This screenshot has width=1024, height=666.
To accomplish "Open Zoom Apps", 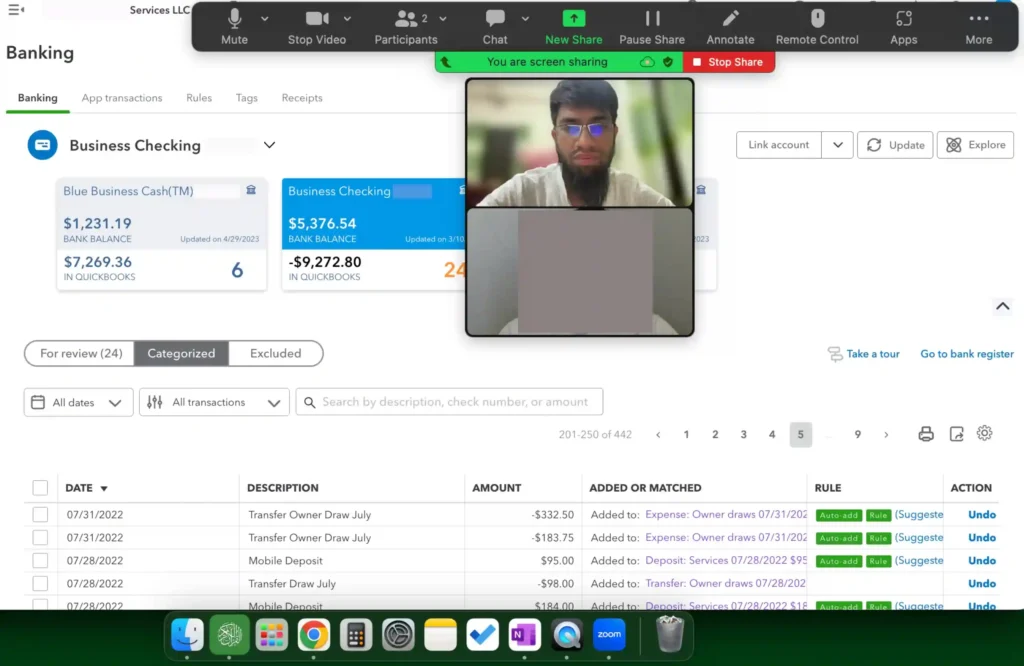I will pos(903,27).
